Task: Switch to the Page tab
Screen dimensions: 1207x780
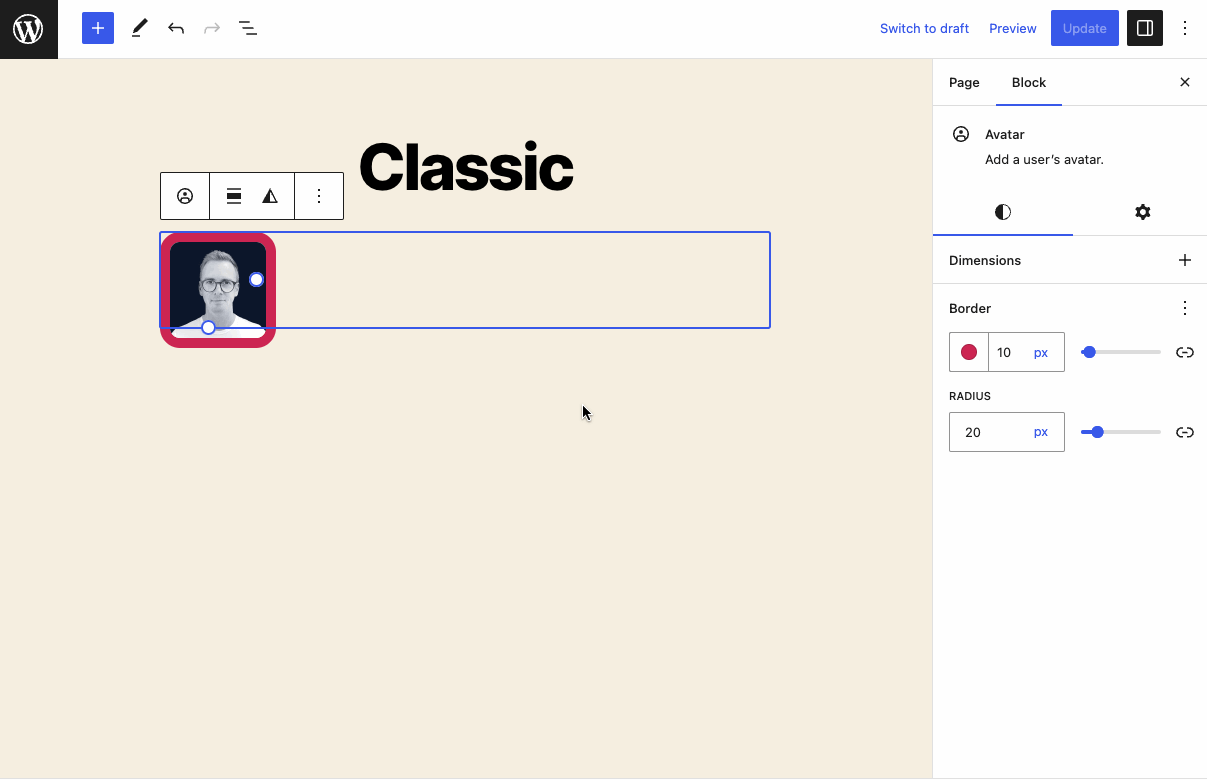Action: pyautogui.click(x=964, y=82)
